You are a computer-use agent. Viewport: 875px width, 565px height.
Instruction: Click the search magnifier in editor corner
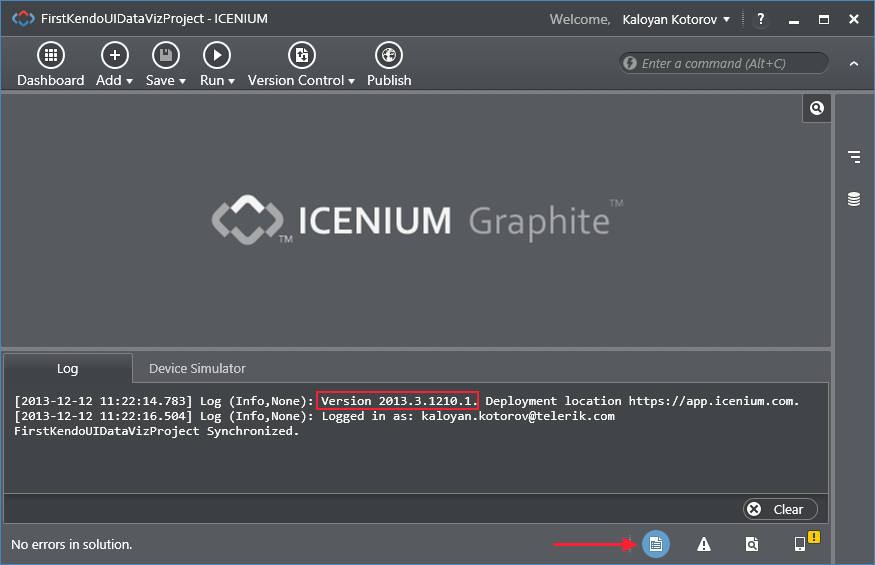tap(816, 108)
